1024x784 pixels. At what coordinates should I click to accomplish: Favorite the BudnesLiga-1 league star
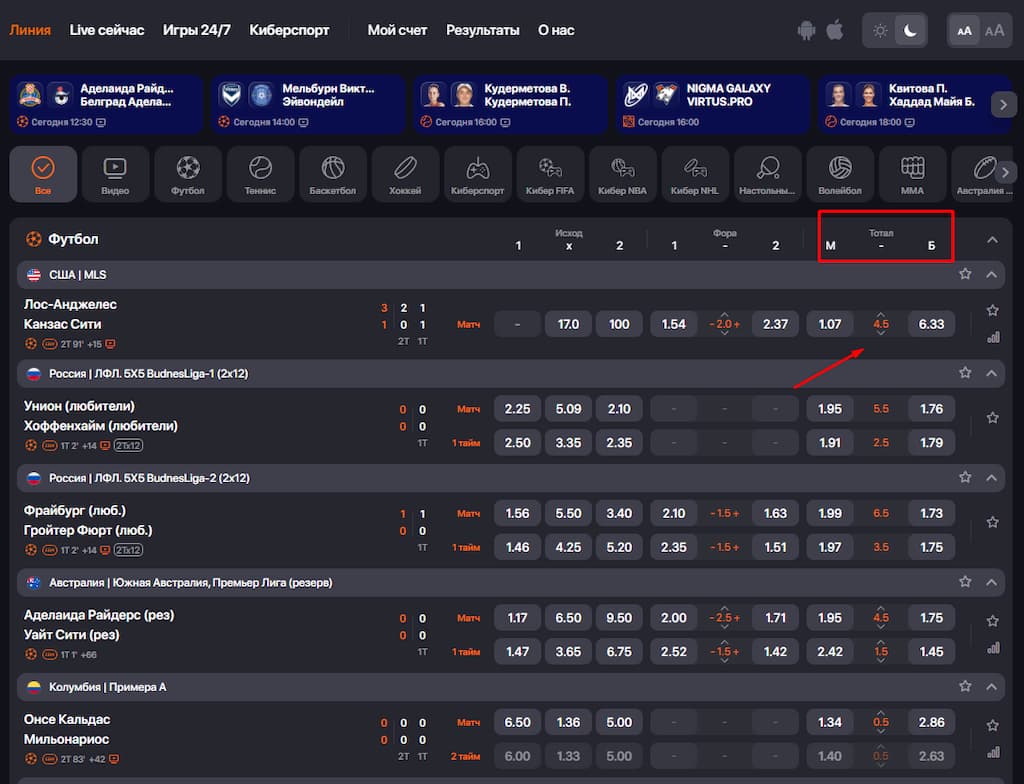coord(965,372)
